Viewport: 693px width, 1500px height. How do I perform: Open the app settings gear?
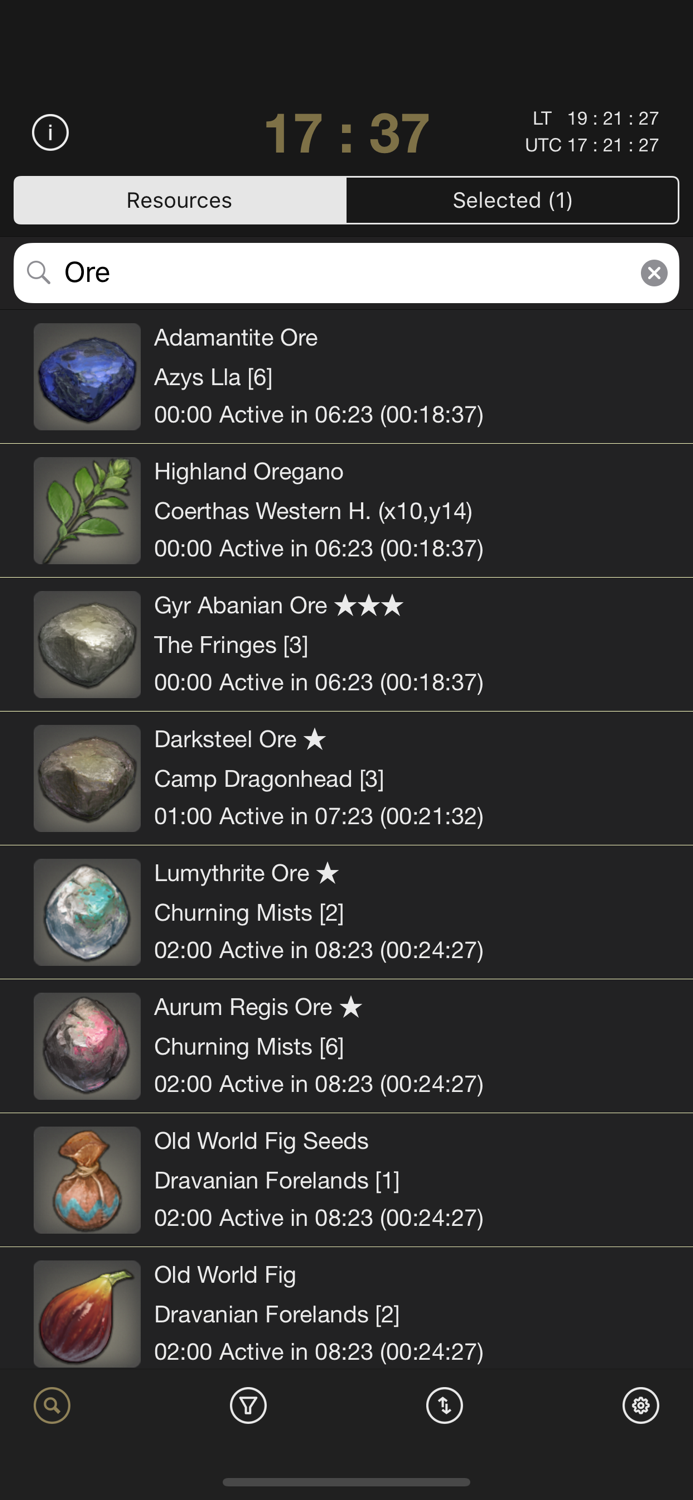[x=641, y=1405]
